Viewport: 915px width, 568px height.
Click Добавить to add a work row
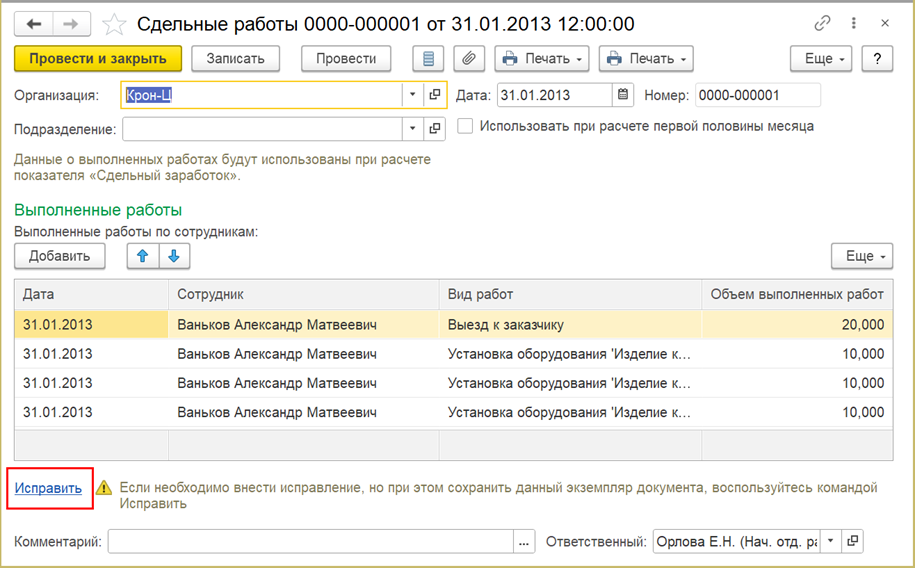pos(60,256)
